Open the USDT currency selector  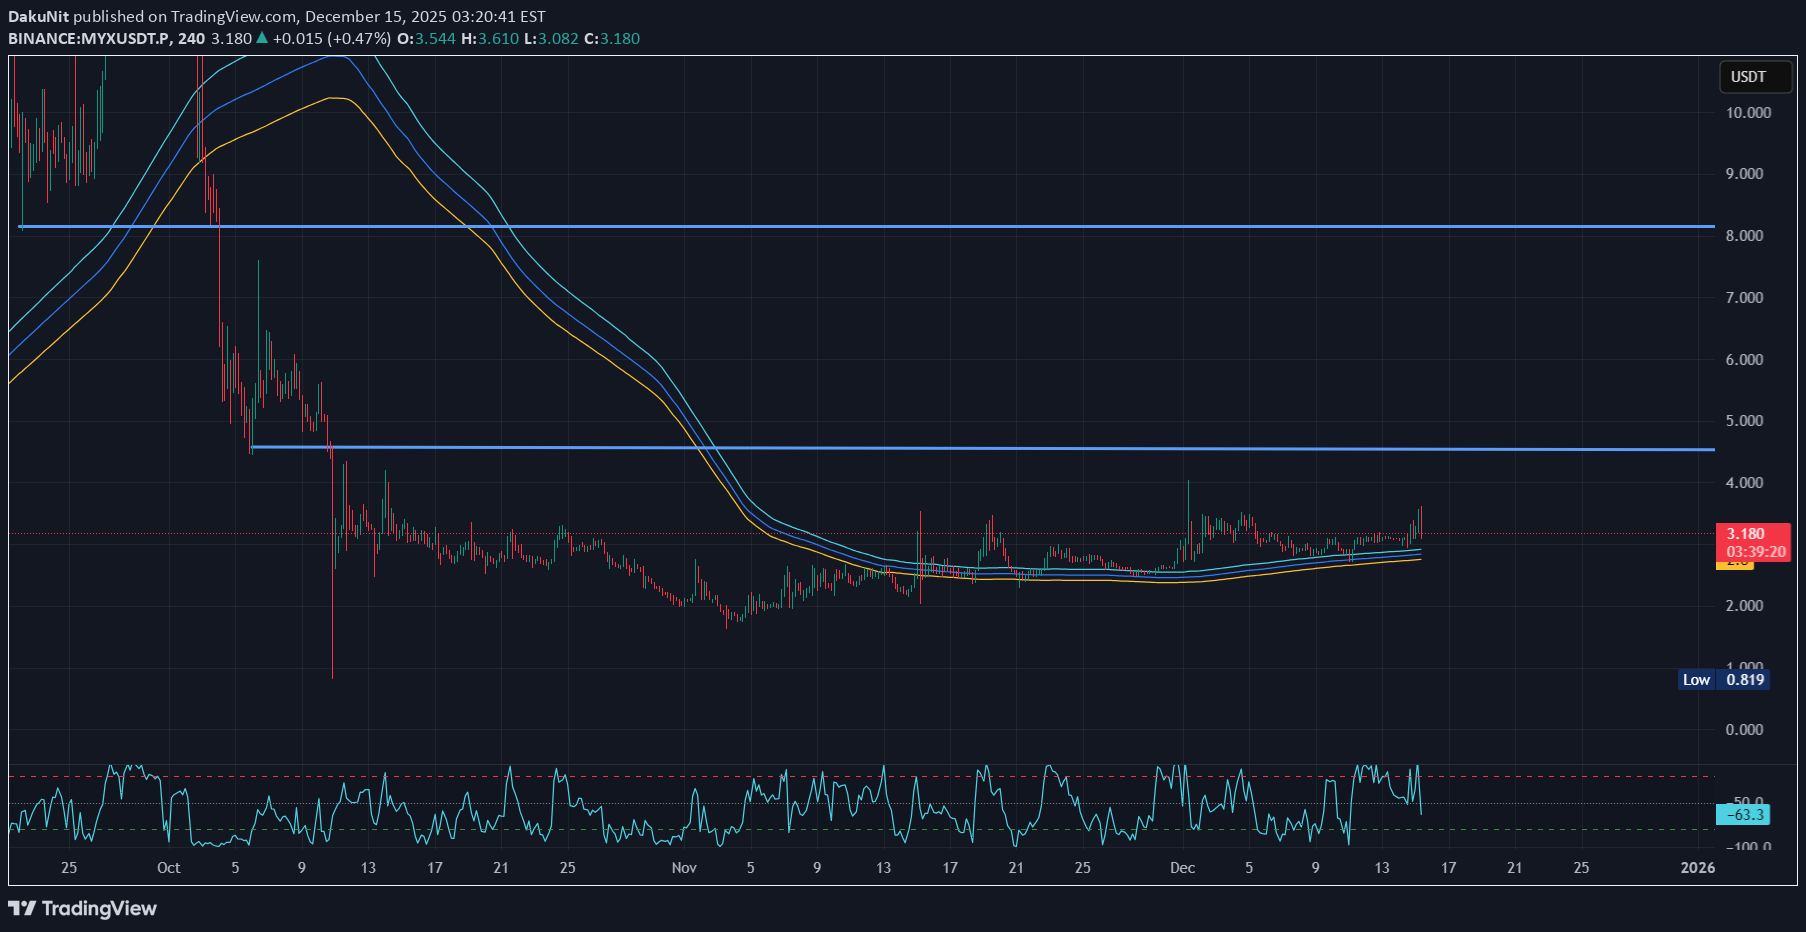point(1748,77)
